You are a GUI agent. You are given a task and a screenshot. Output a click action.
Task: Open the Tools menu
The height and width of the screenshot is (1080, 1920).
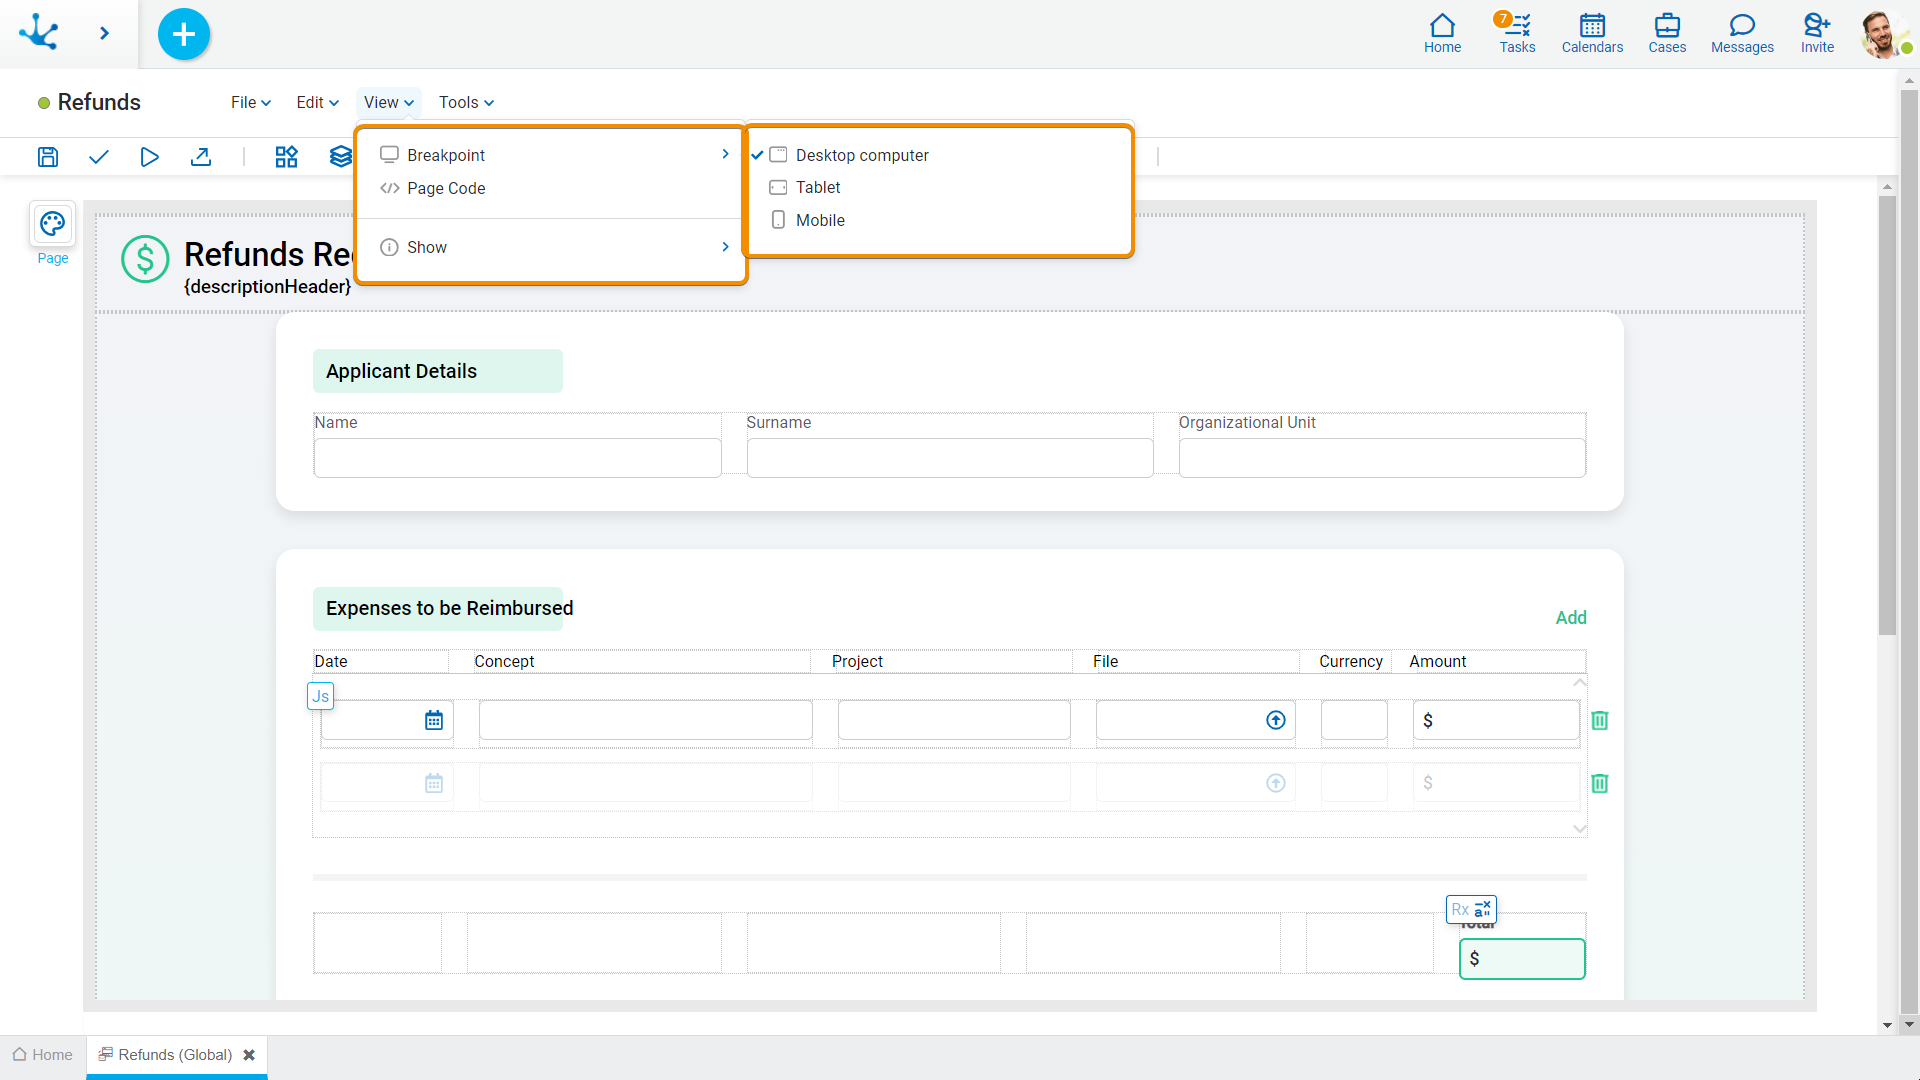click(x=466, y=102)
